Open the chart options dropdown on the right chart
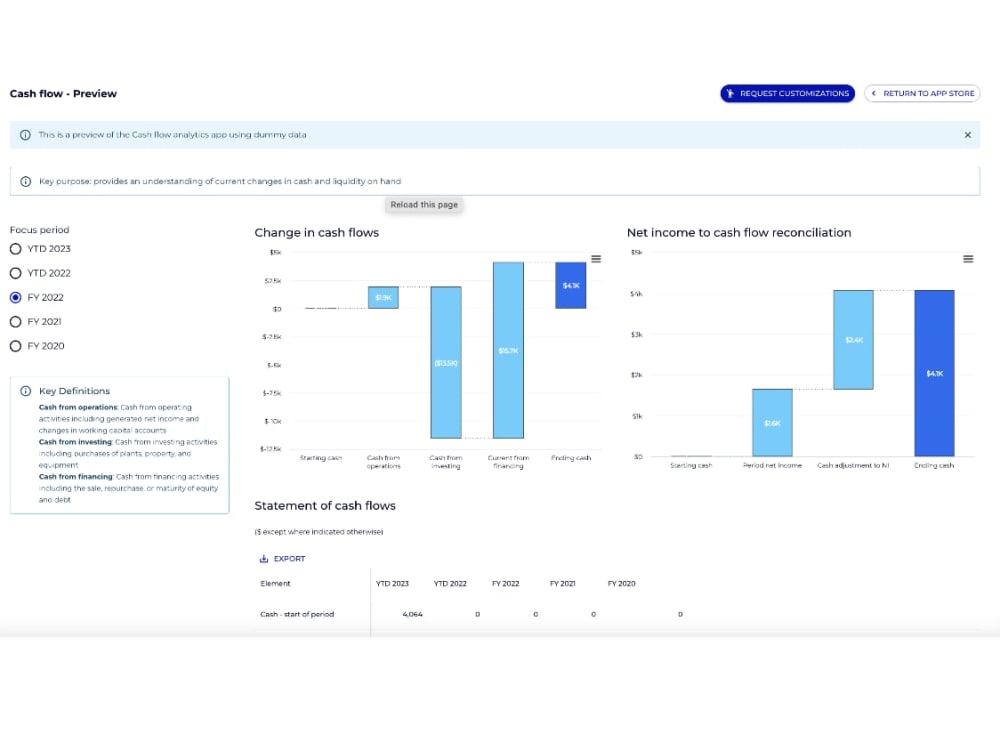The height and width of the screenshot is (750, 1000). (968, 258)
